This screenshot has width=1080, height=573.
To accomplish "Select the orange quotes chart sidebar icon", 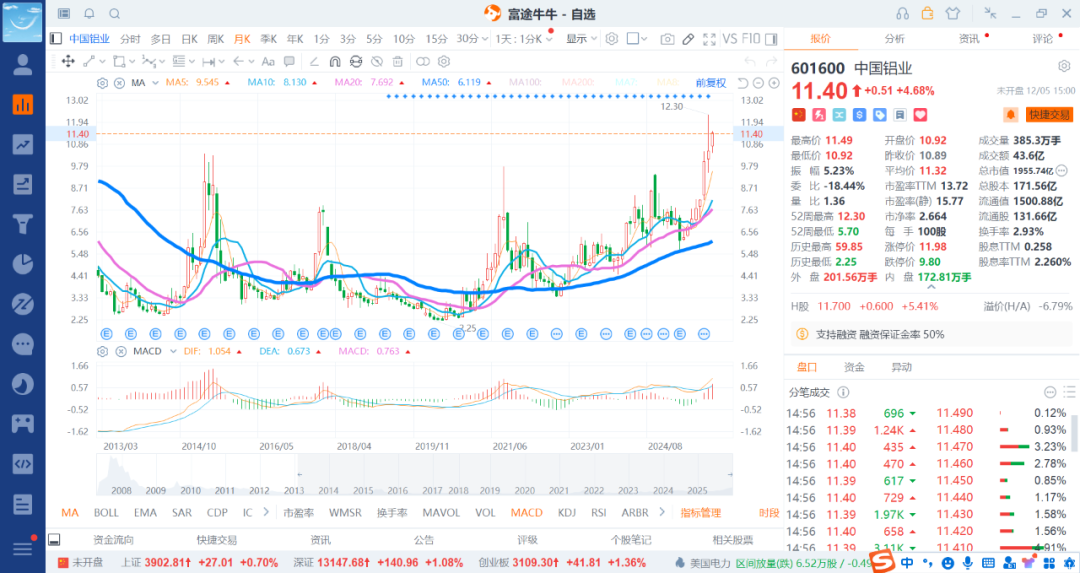I will point(23,105).
